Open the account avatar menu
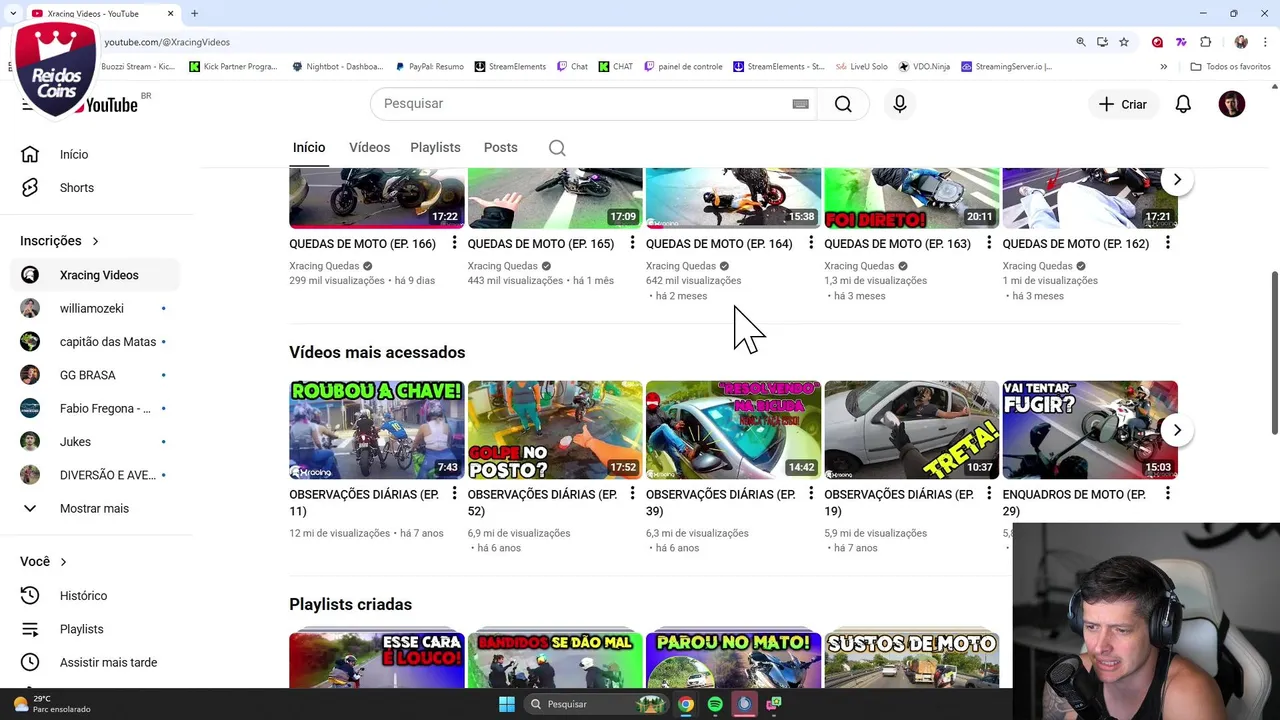 point(1232,104)
